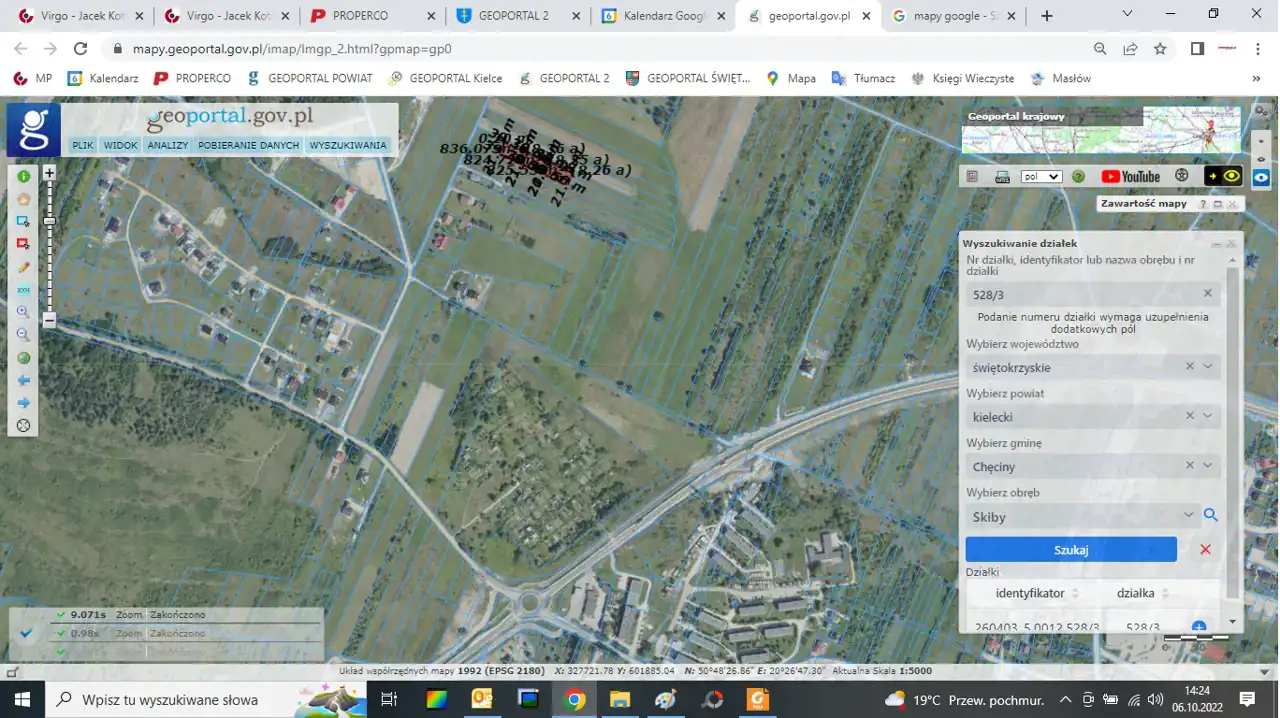Click the magnifier zoom-in tool
This screenshot has width=1280, height=718.
[24, 312]
